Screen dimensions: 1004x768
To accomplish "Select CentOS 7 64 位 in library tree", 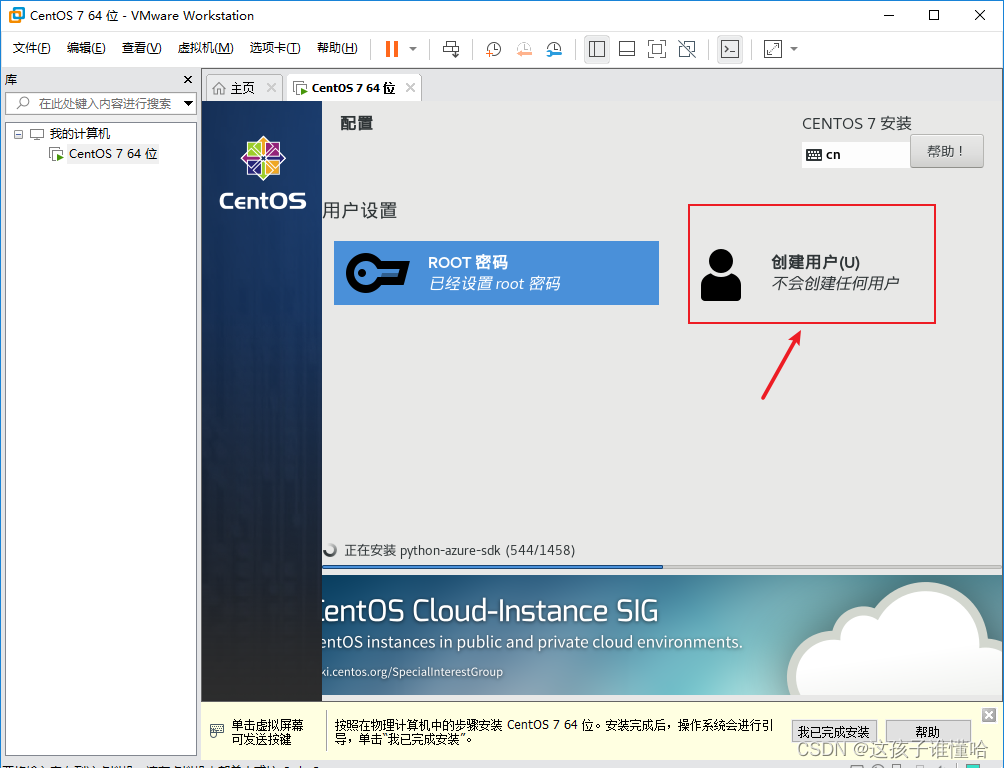I will coord(113,154).
